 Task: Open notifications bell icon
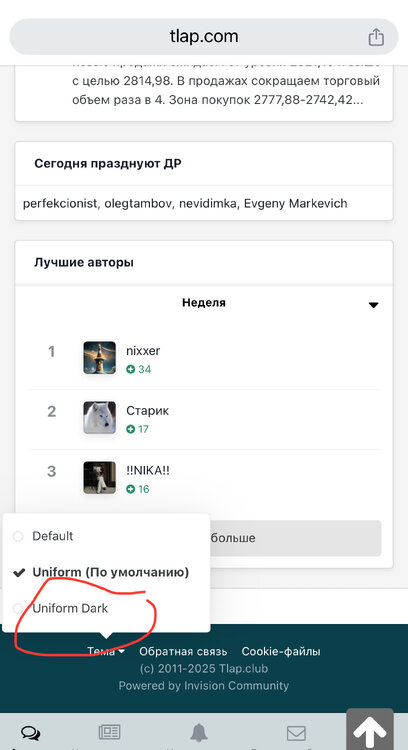click(199, 732)
